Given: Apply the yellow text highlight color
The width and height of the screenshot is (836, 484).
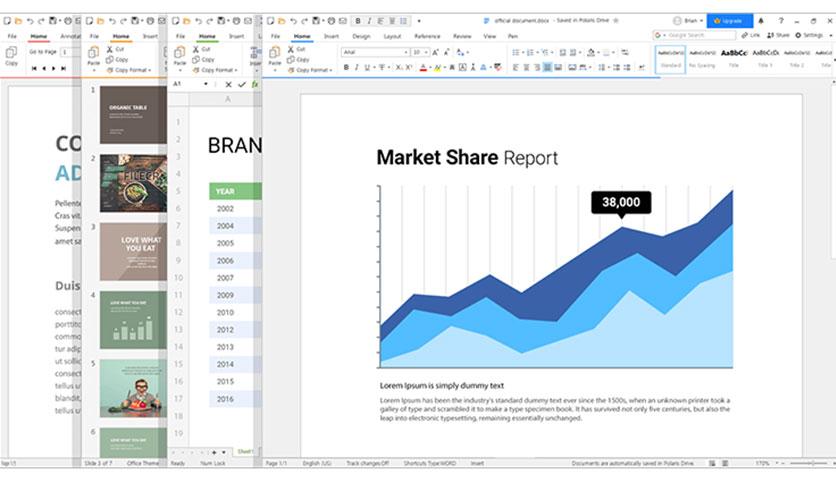Looking at the screenshot, I should click(437, 67).
